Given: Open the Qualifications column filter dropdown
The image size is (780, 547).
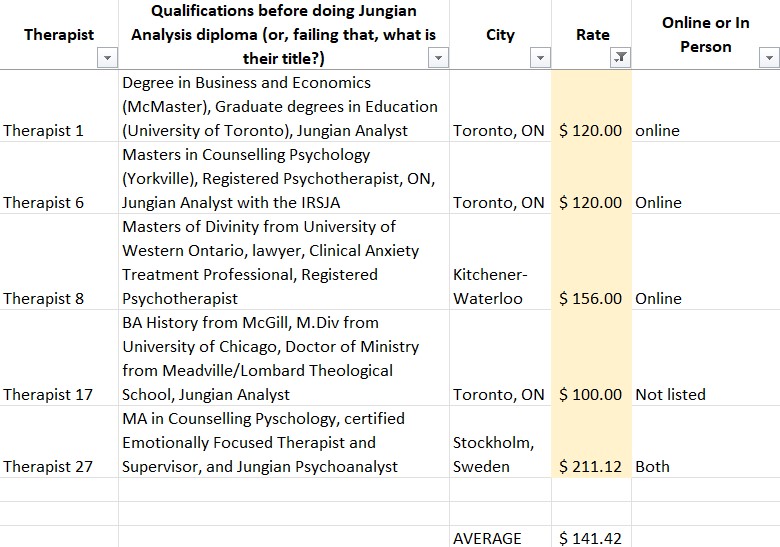Looking at the screenshot, I should tap(438, 59).
